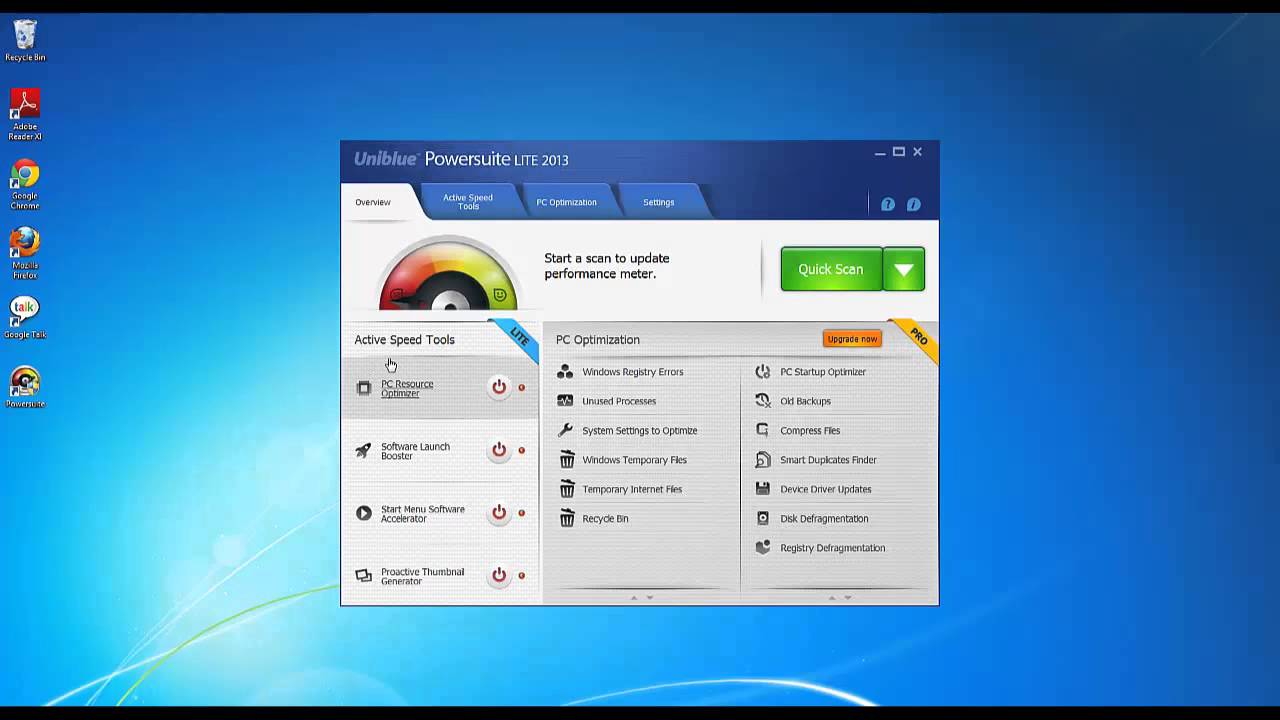Click Disk Defragmentation text

pos(824,519)
